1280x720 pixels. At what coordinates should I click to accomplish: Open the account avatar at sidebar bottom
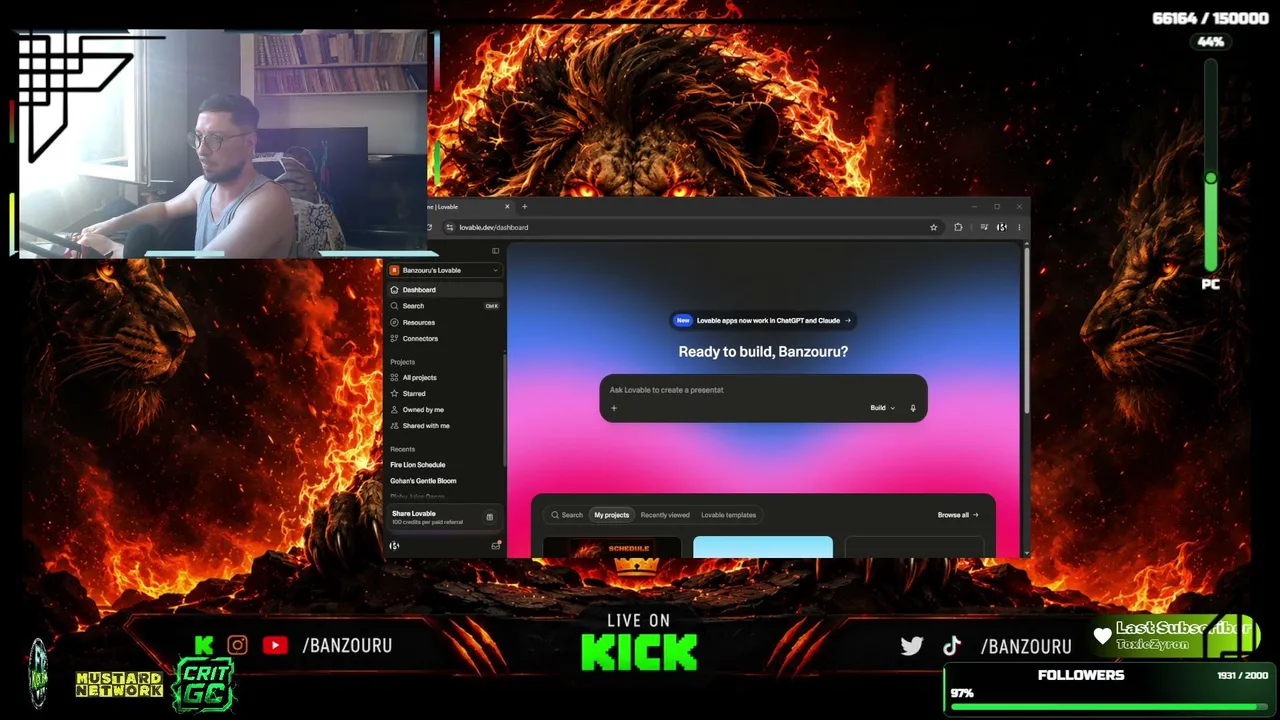pos(394,546)
